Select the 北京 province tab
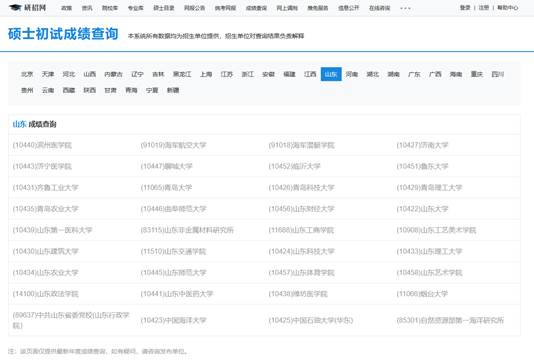The width and height of the screenshot is (534, 360). tap(27, 74)
